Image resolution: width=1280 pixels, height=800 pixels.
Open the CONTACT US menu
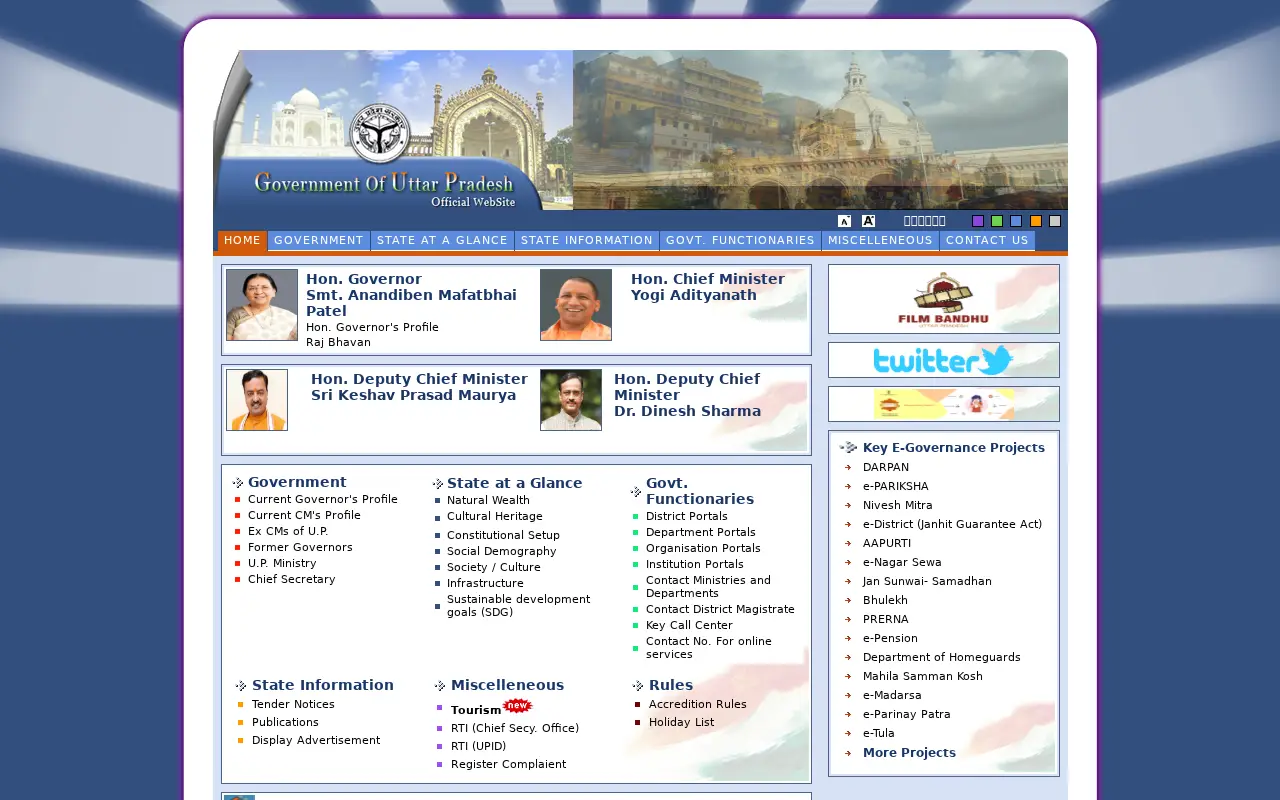(x=987, y=241)
